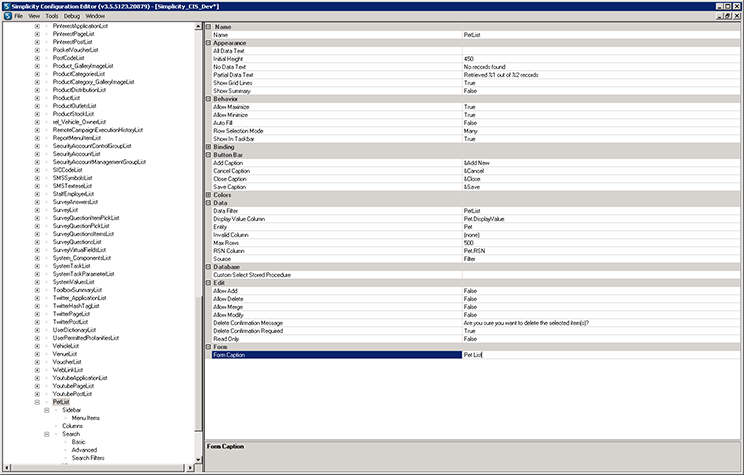
Task: Select the Search Filters node
Action: coord(88,458)
